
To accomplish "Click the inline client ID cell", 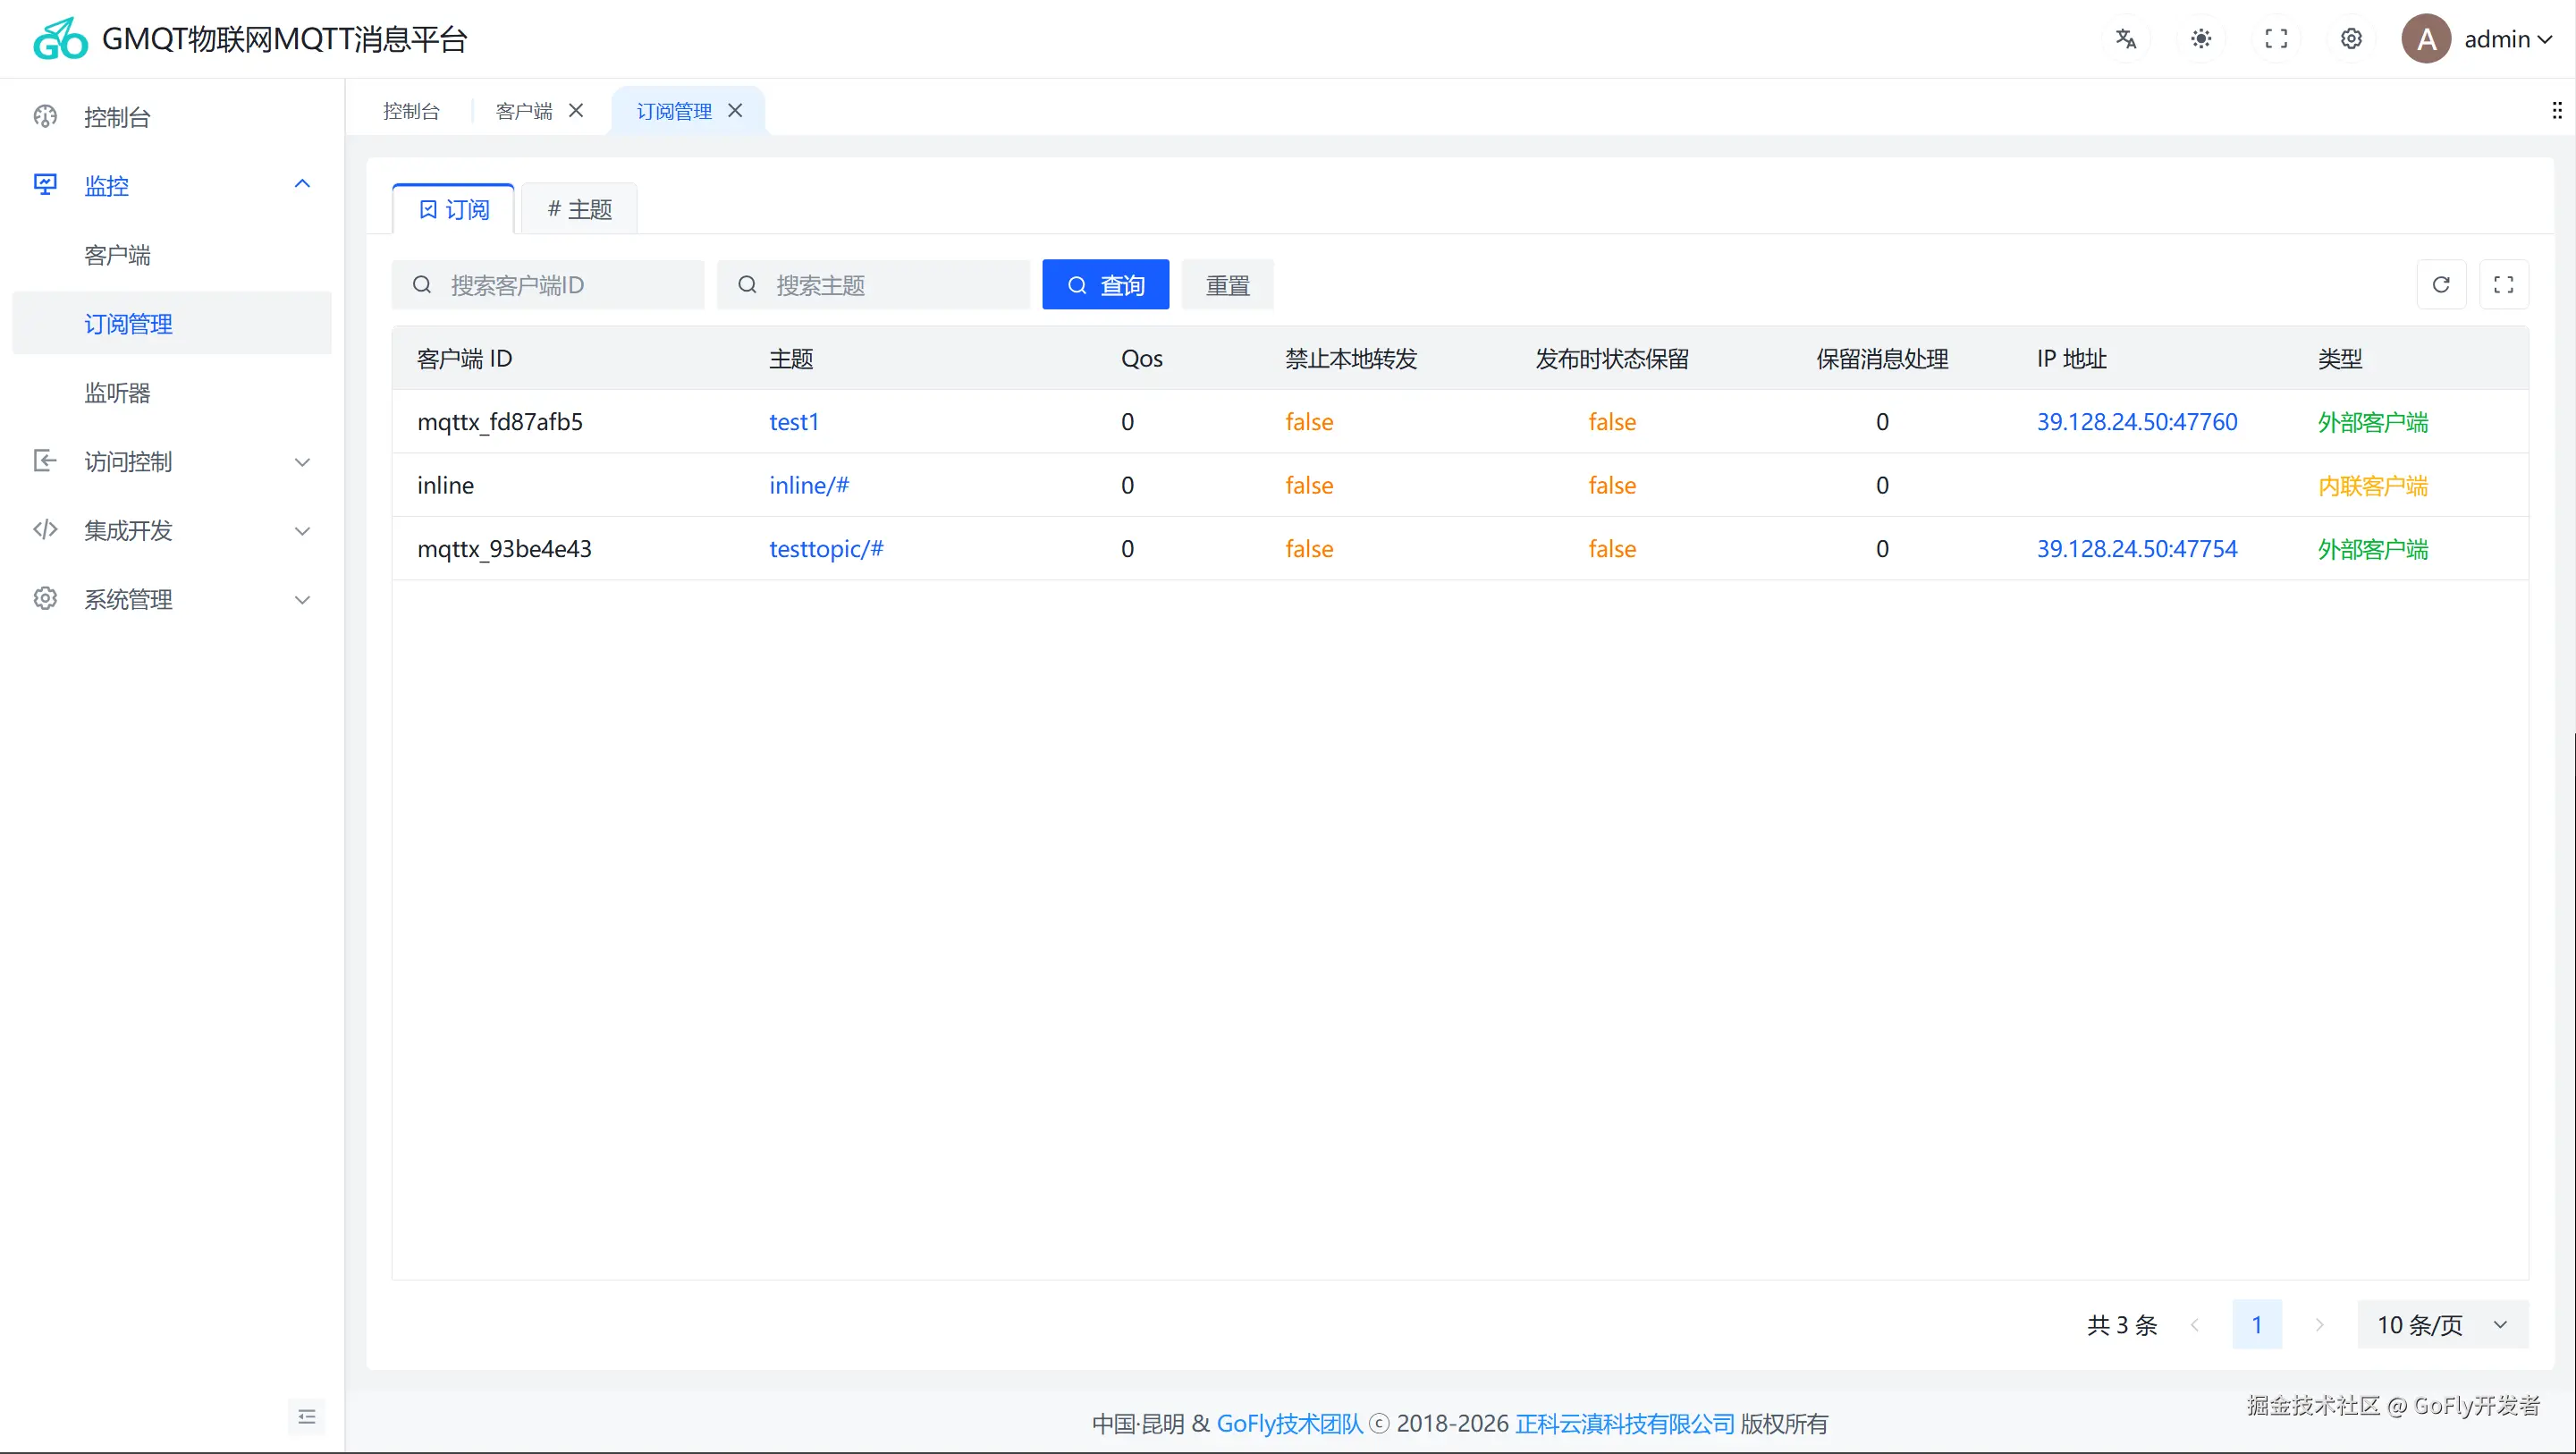I will [x=445, y=485].
